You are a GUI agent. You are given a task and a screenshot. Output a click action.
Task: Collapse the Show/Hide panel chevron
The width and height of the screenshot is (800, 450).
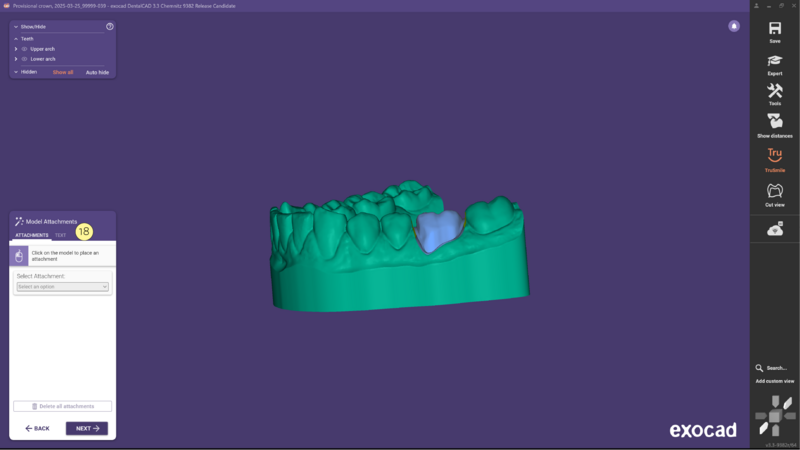(x=16, y=27)
